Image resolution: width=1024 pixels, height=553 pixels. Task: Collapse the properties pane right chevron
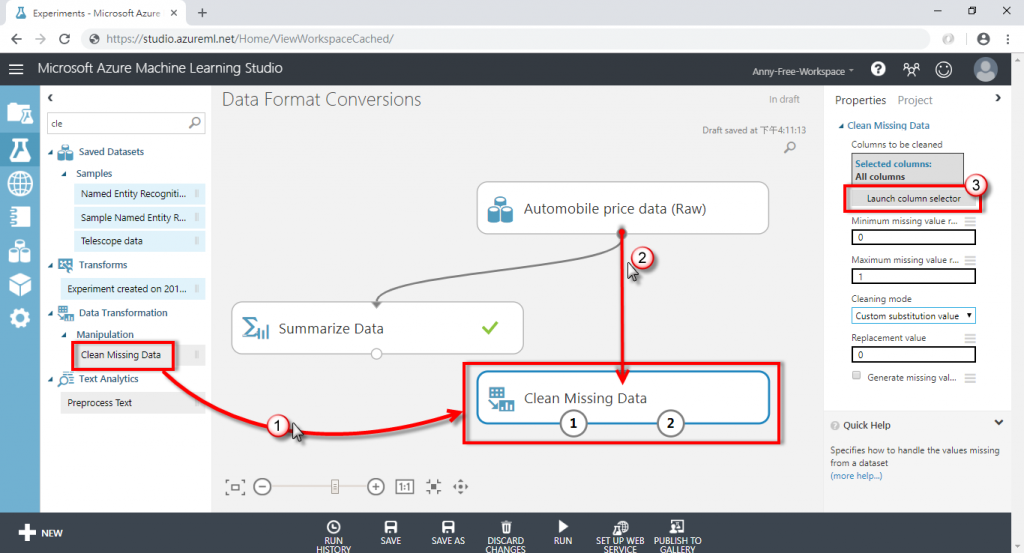pos(998,98)
